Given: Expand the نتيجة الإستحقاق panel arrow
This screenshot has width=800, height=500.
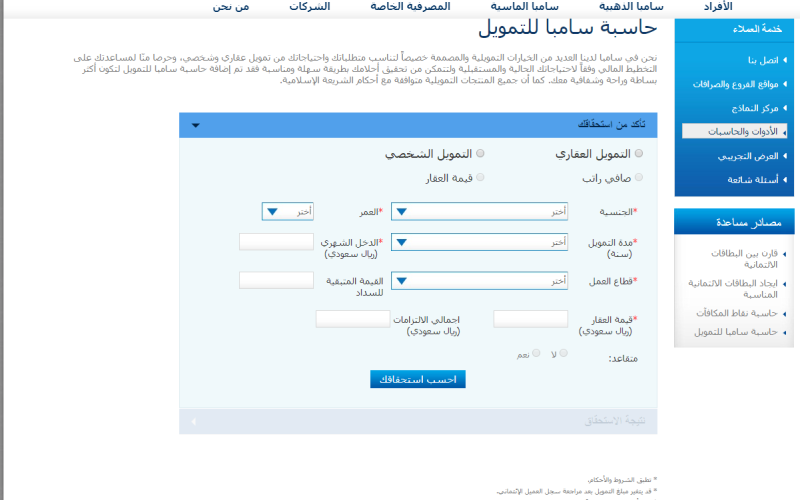Looking at the screenshot, I should 193,421.
